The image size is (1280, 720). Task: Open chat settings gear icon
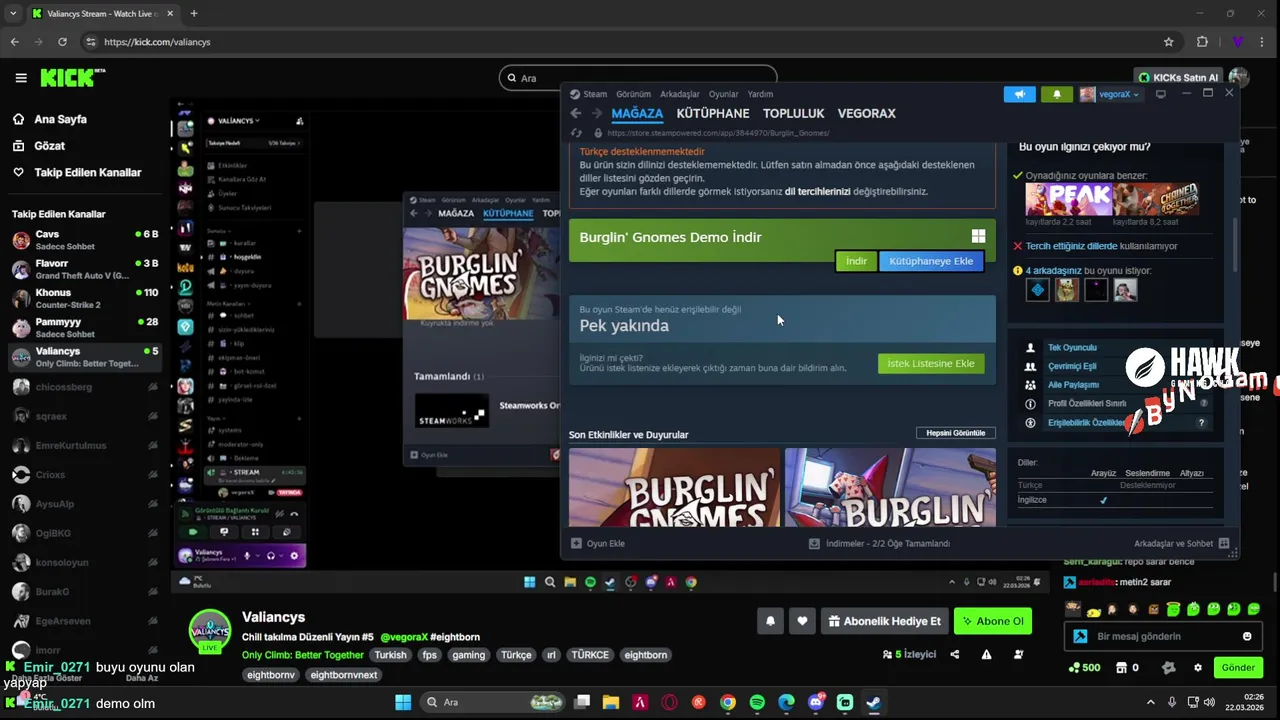(1198, 667)
